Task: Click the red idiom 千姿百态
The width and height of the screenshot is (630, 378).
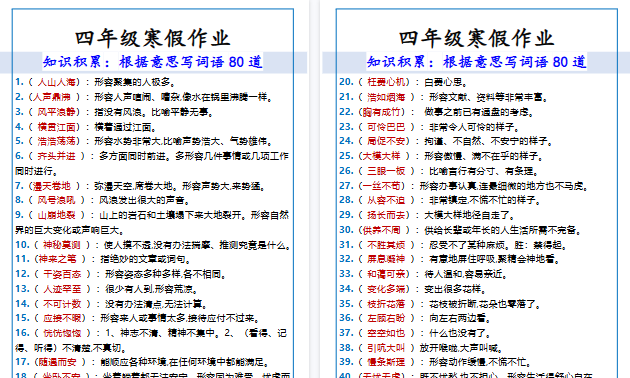Action: 62,274
